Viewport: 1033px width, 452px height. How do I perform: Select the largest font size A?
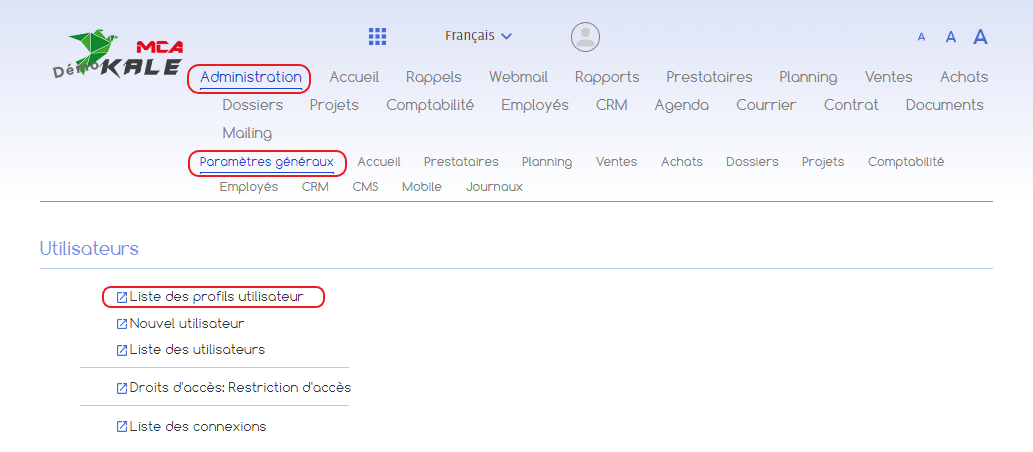pyautogui.click(x=980, y=37)
